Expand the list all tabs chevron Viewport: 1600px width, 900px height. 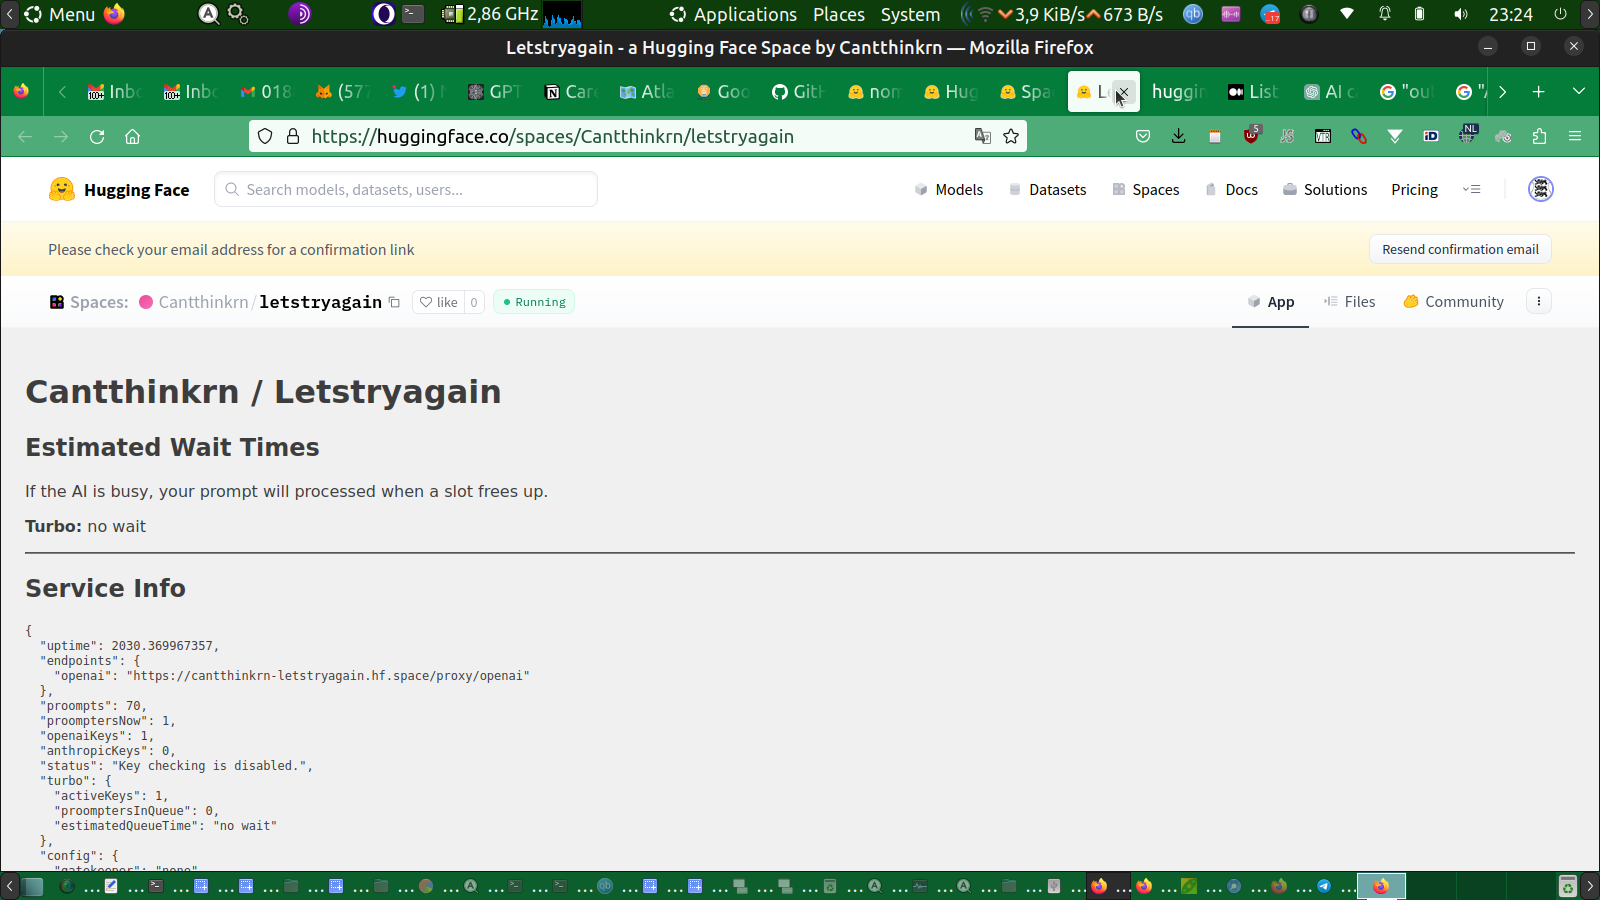[x=1578, y=92]
